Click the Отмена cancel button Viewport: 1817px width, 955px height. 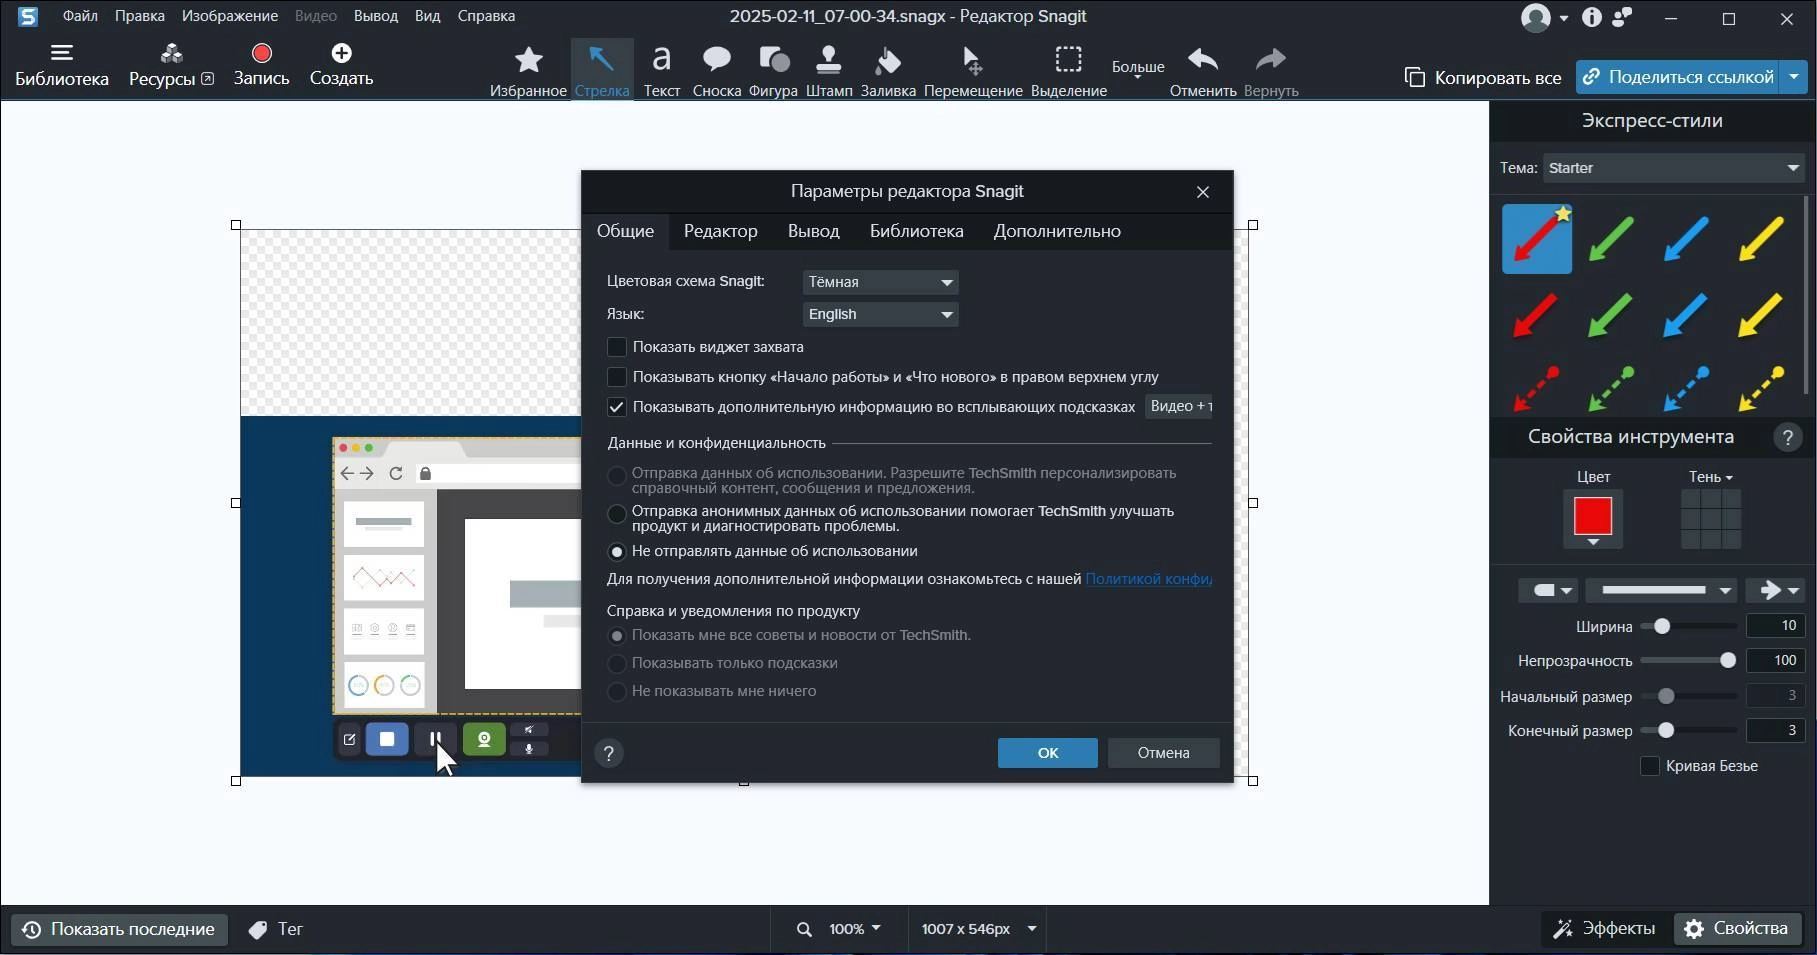pyautogui.click(x=1163, y=753)
